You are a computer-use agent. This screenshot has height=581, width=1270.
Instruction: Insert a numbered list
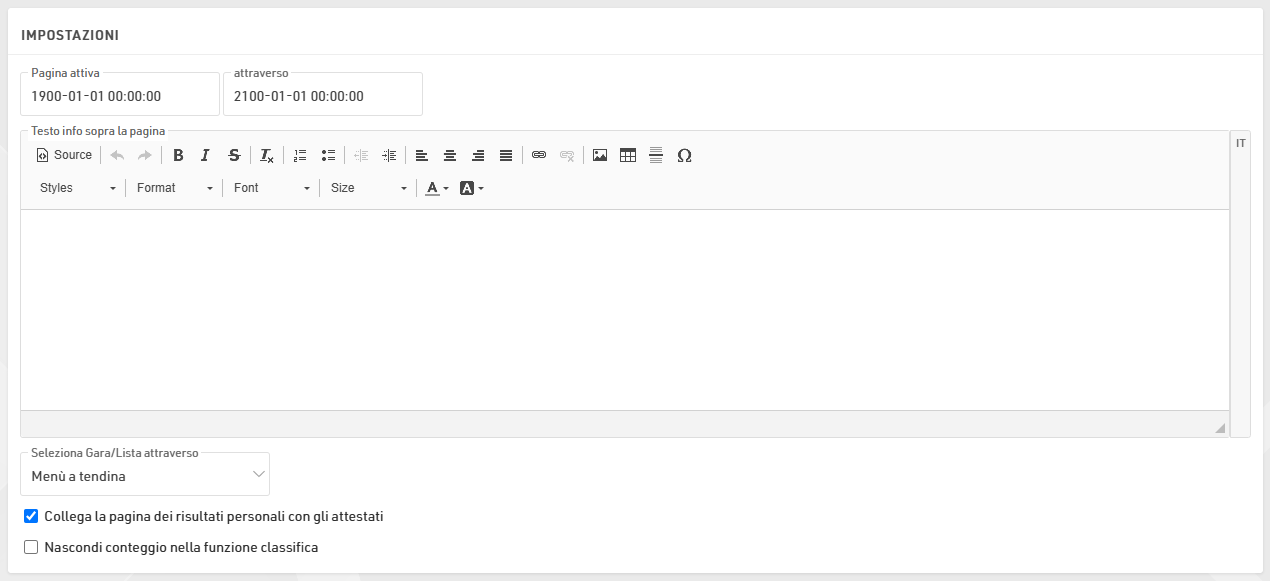300,155
